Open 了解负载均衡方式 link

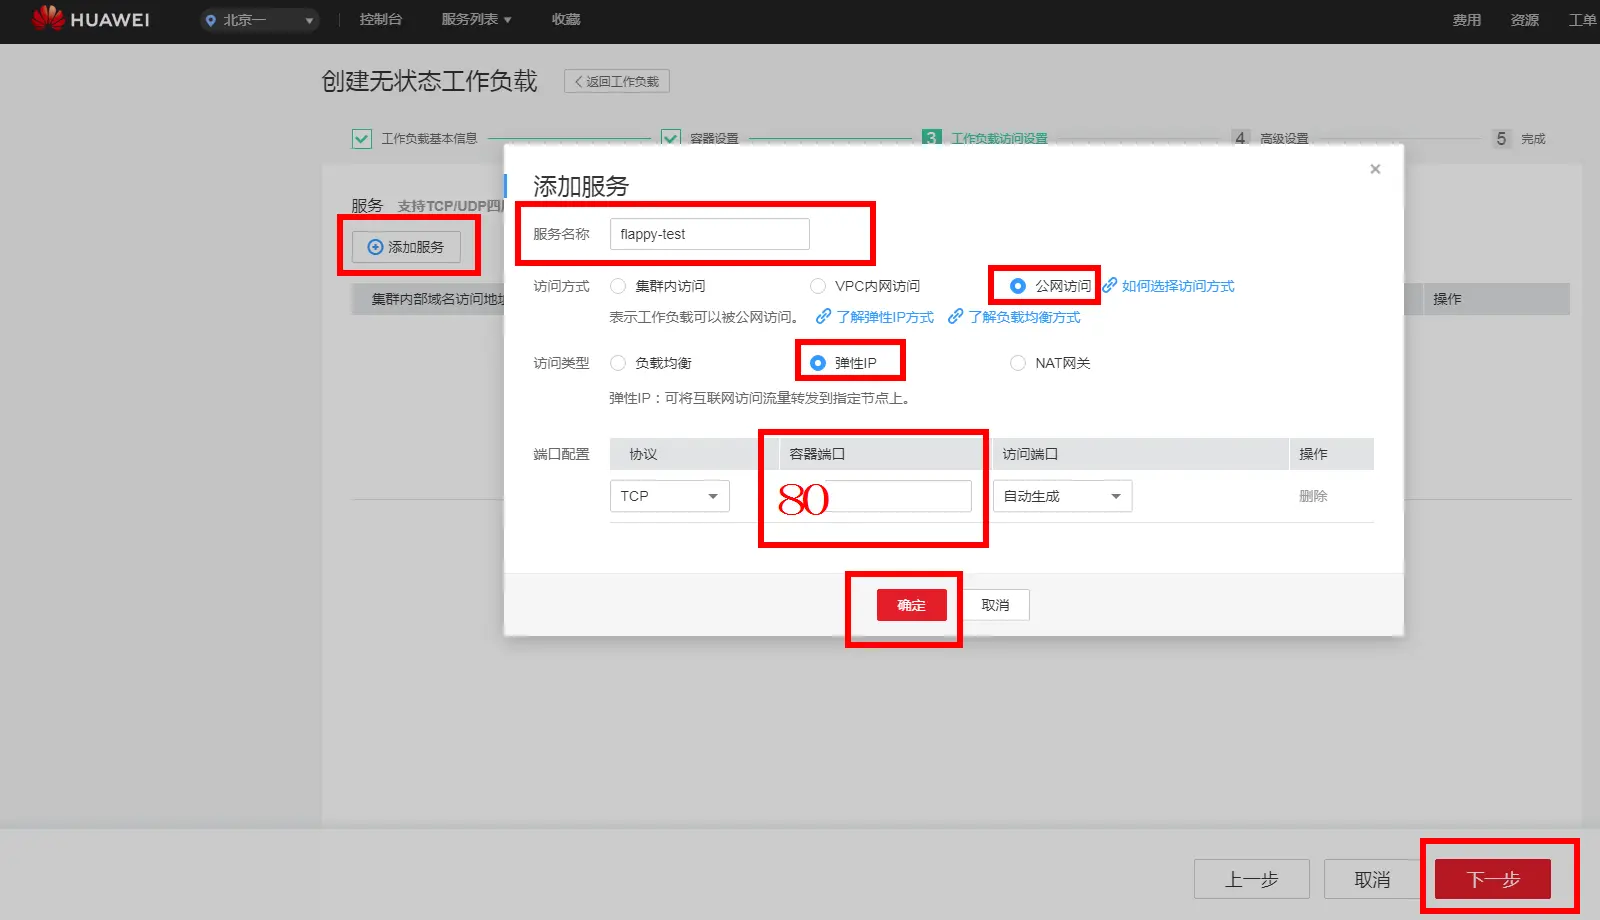coord(1014,317)
